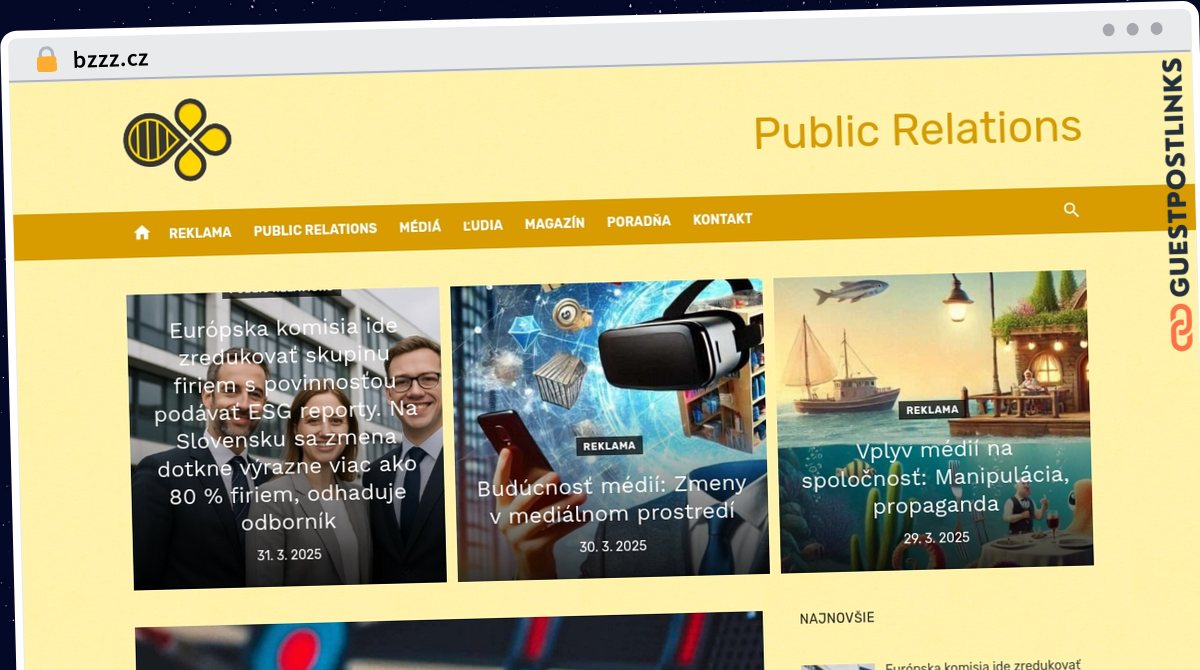This screenshot has height=670, width=1200.
Task: Open the article 'Vplyv médií na spoločnosť'
Action: pyautogui.click(x=936, y=477)
